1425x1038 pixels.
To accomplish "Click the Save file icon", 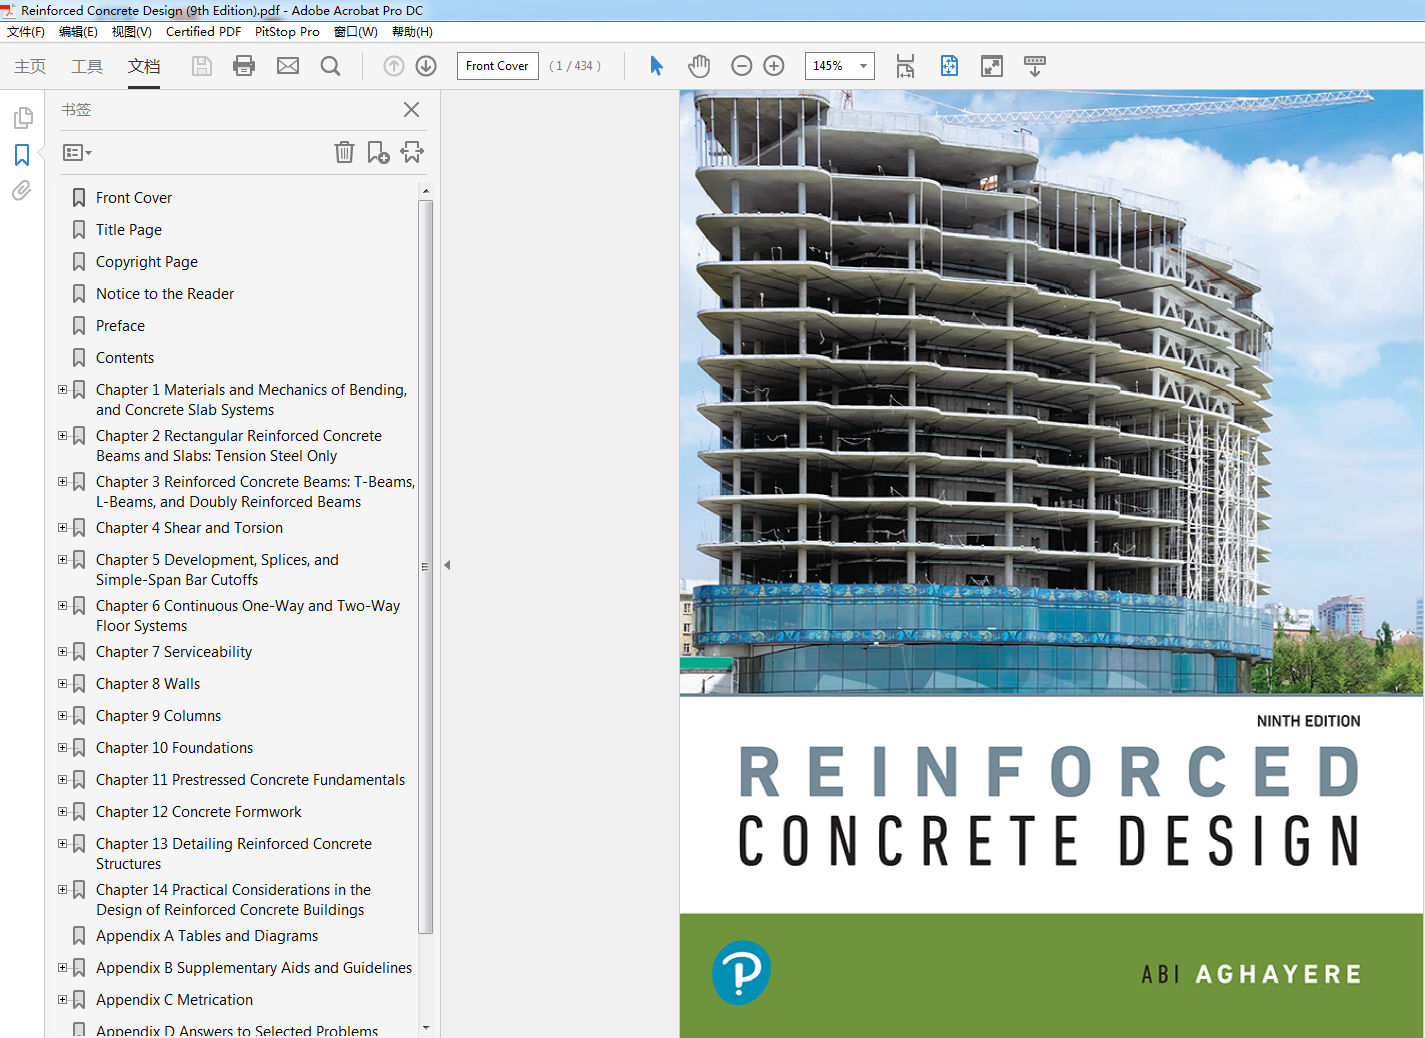I will click(x=202, y=66).
